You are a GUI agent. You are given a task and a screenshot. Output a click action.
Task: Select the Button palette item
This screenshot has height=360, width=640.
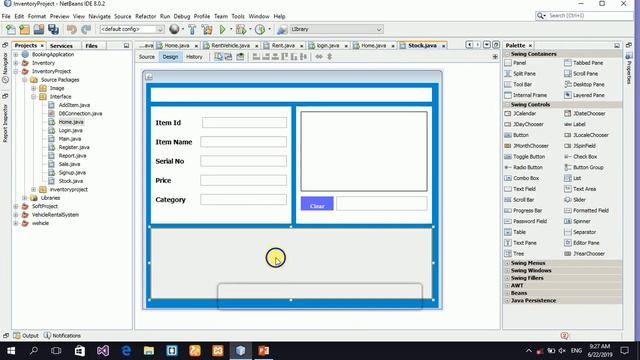coord(517,135)
